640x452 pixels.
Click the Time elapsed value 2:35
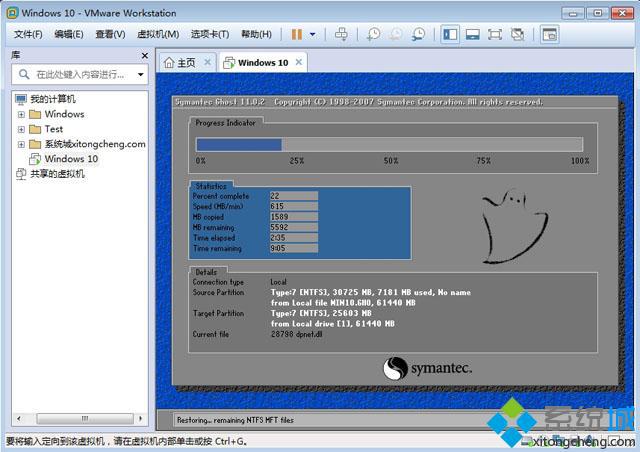pos(293,238)
